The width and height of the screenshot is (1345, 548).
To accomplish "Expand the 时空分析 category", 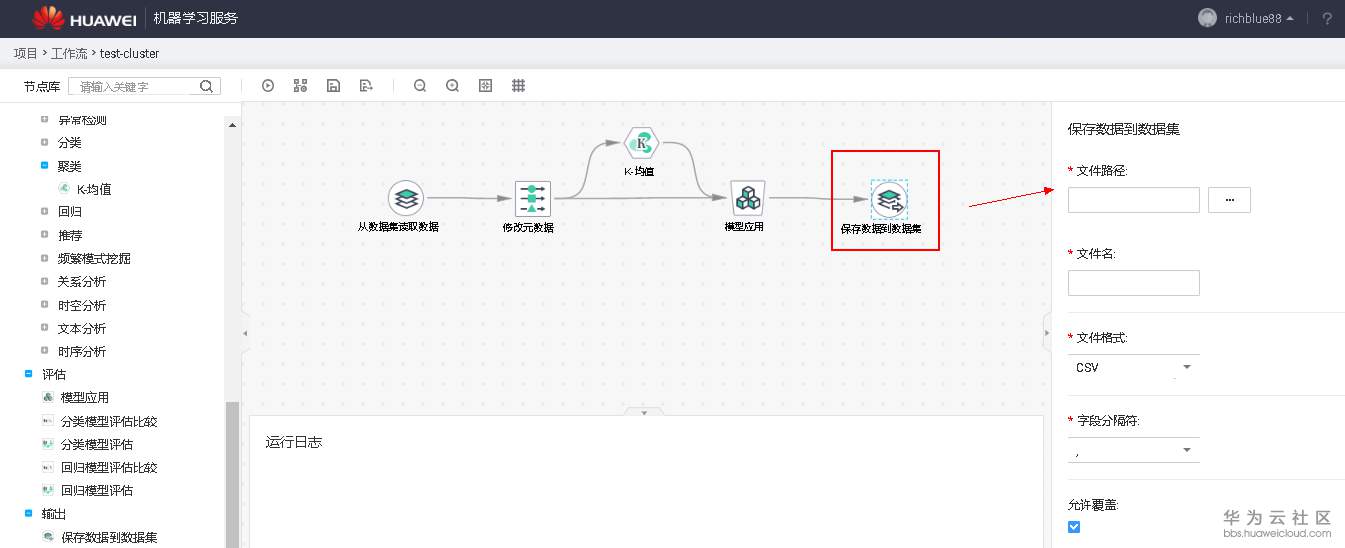I will [x=44, y=304].
